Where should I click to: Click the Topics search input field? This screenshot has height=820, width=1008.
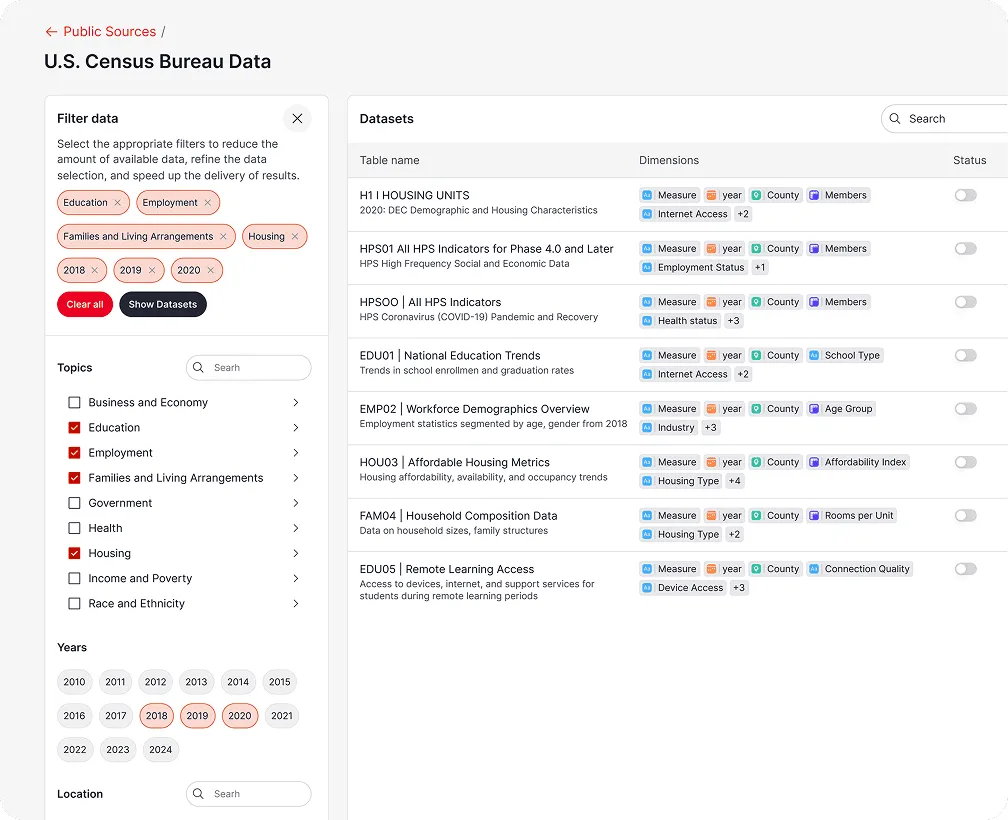[249, 368]
